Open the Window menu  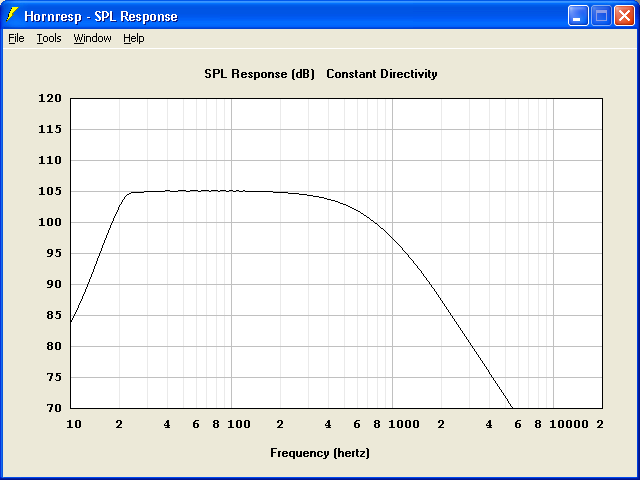pyautogui.click(x=92, y=38)
